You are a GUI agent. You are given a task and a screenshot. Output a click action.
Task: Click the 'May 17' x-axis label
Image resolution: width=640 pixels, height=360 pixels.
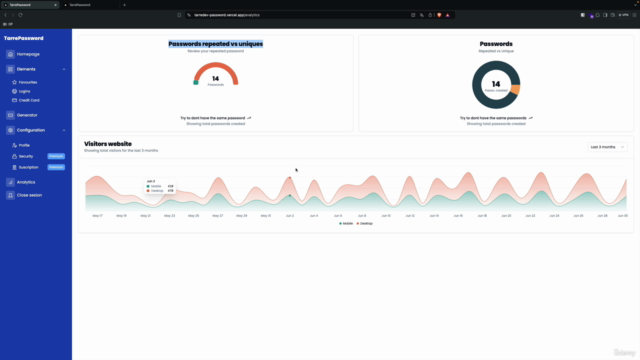pyautogui.click(x=97, y=216)
